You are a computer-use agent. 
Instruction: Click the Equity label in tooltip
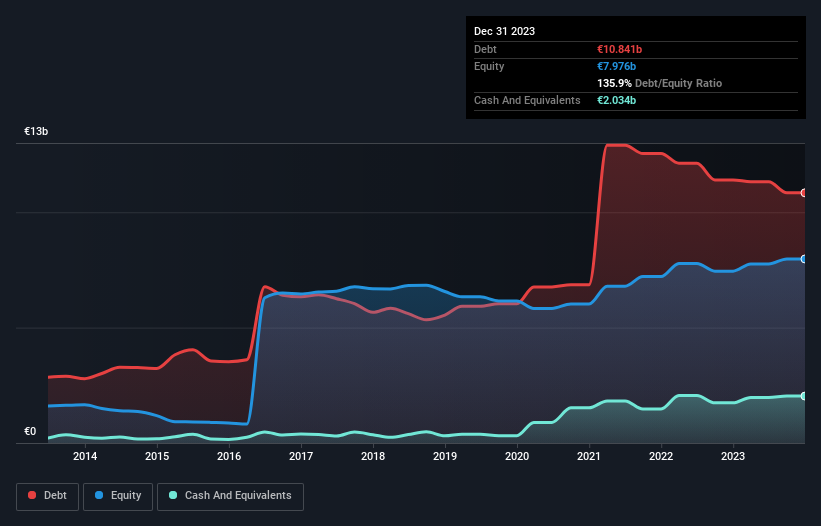(489, 66)
